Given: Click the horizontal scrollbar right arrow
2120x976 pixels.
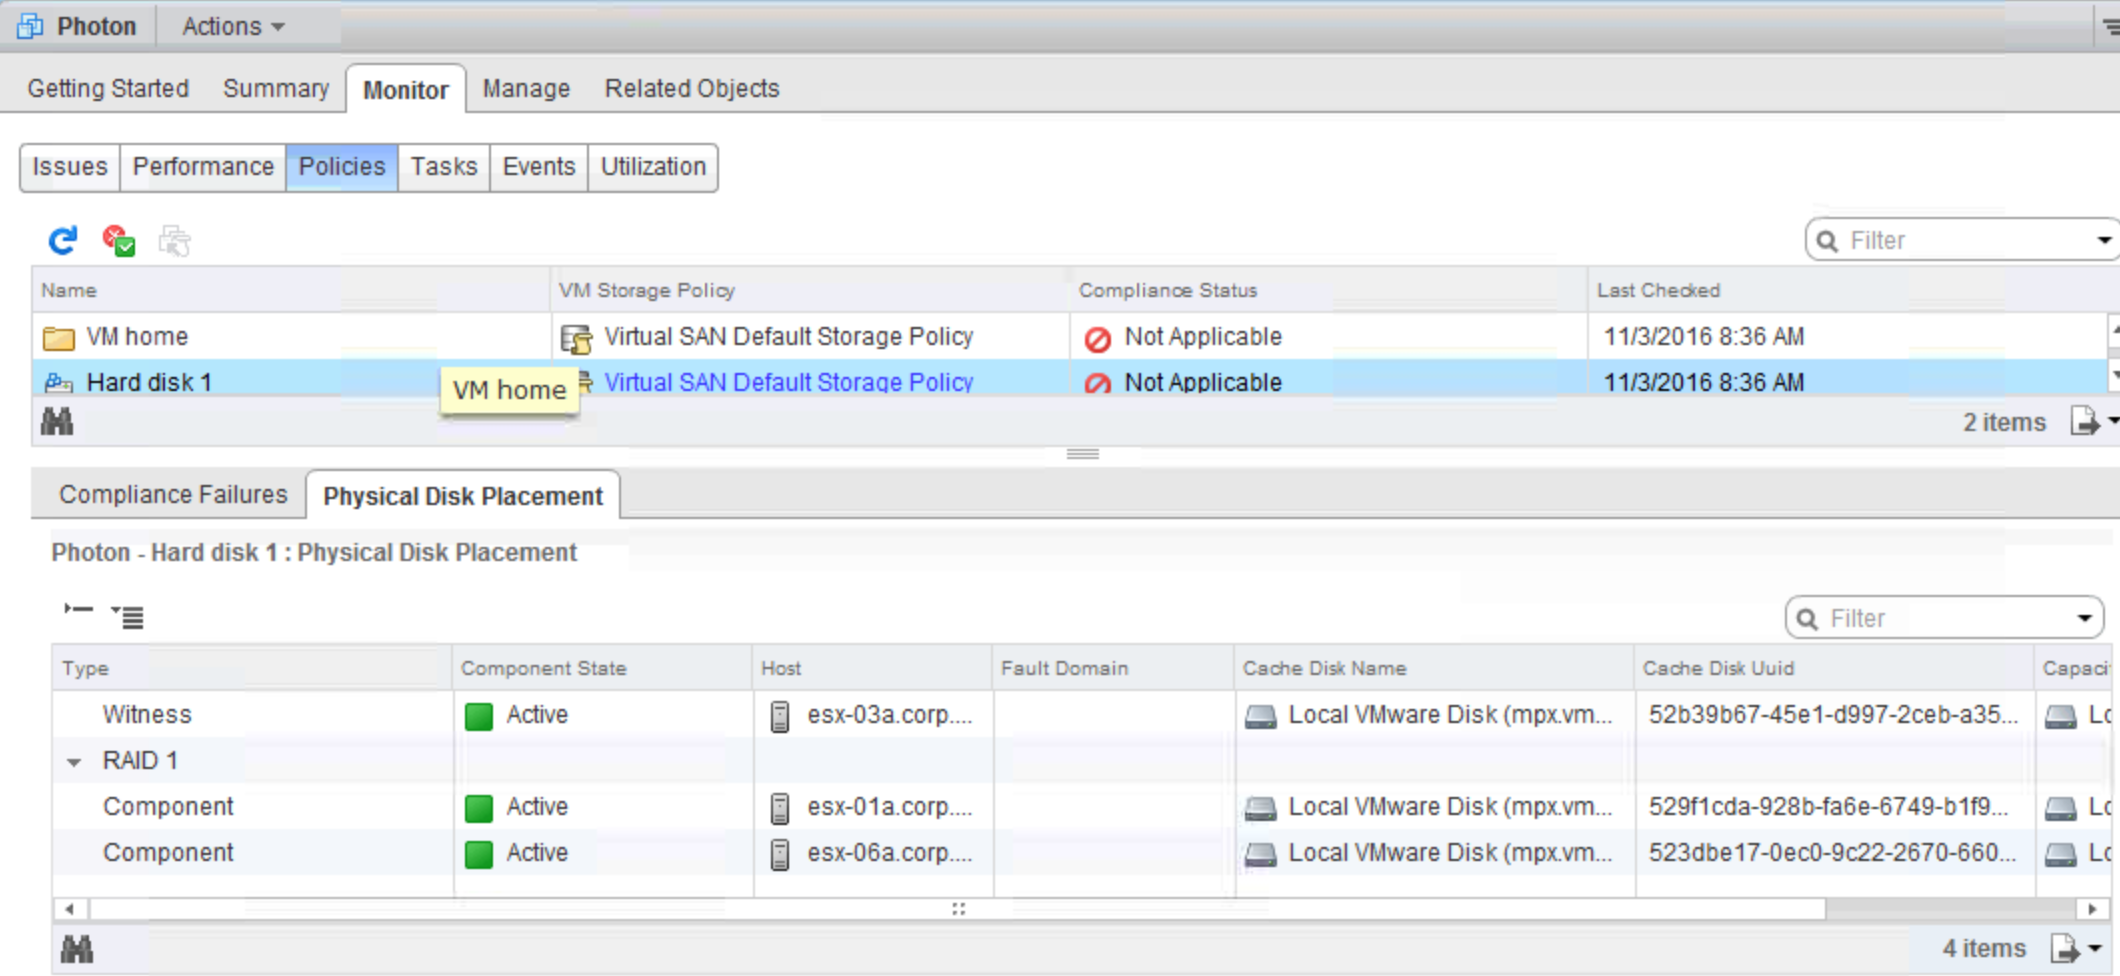Looking at the screenshot, I should pyautogui.click(x=2091, y=909).
